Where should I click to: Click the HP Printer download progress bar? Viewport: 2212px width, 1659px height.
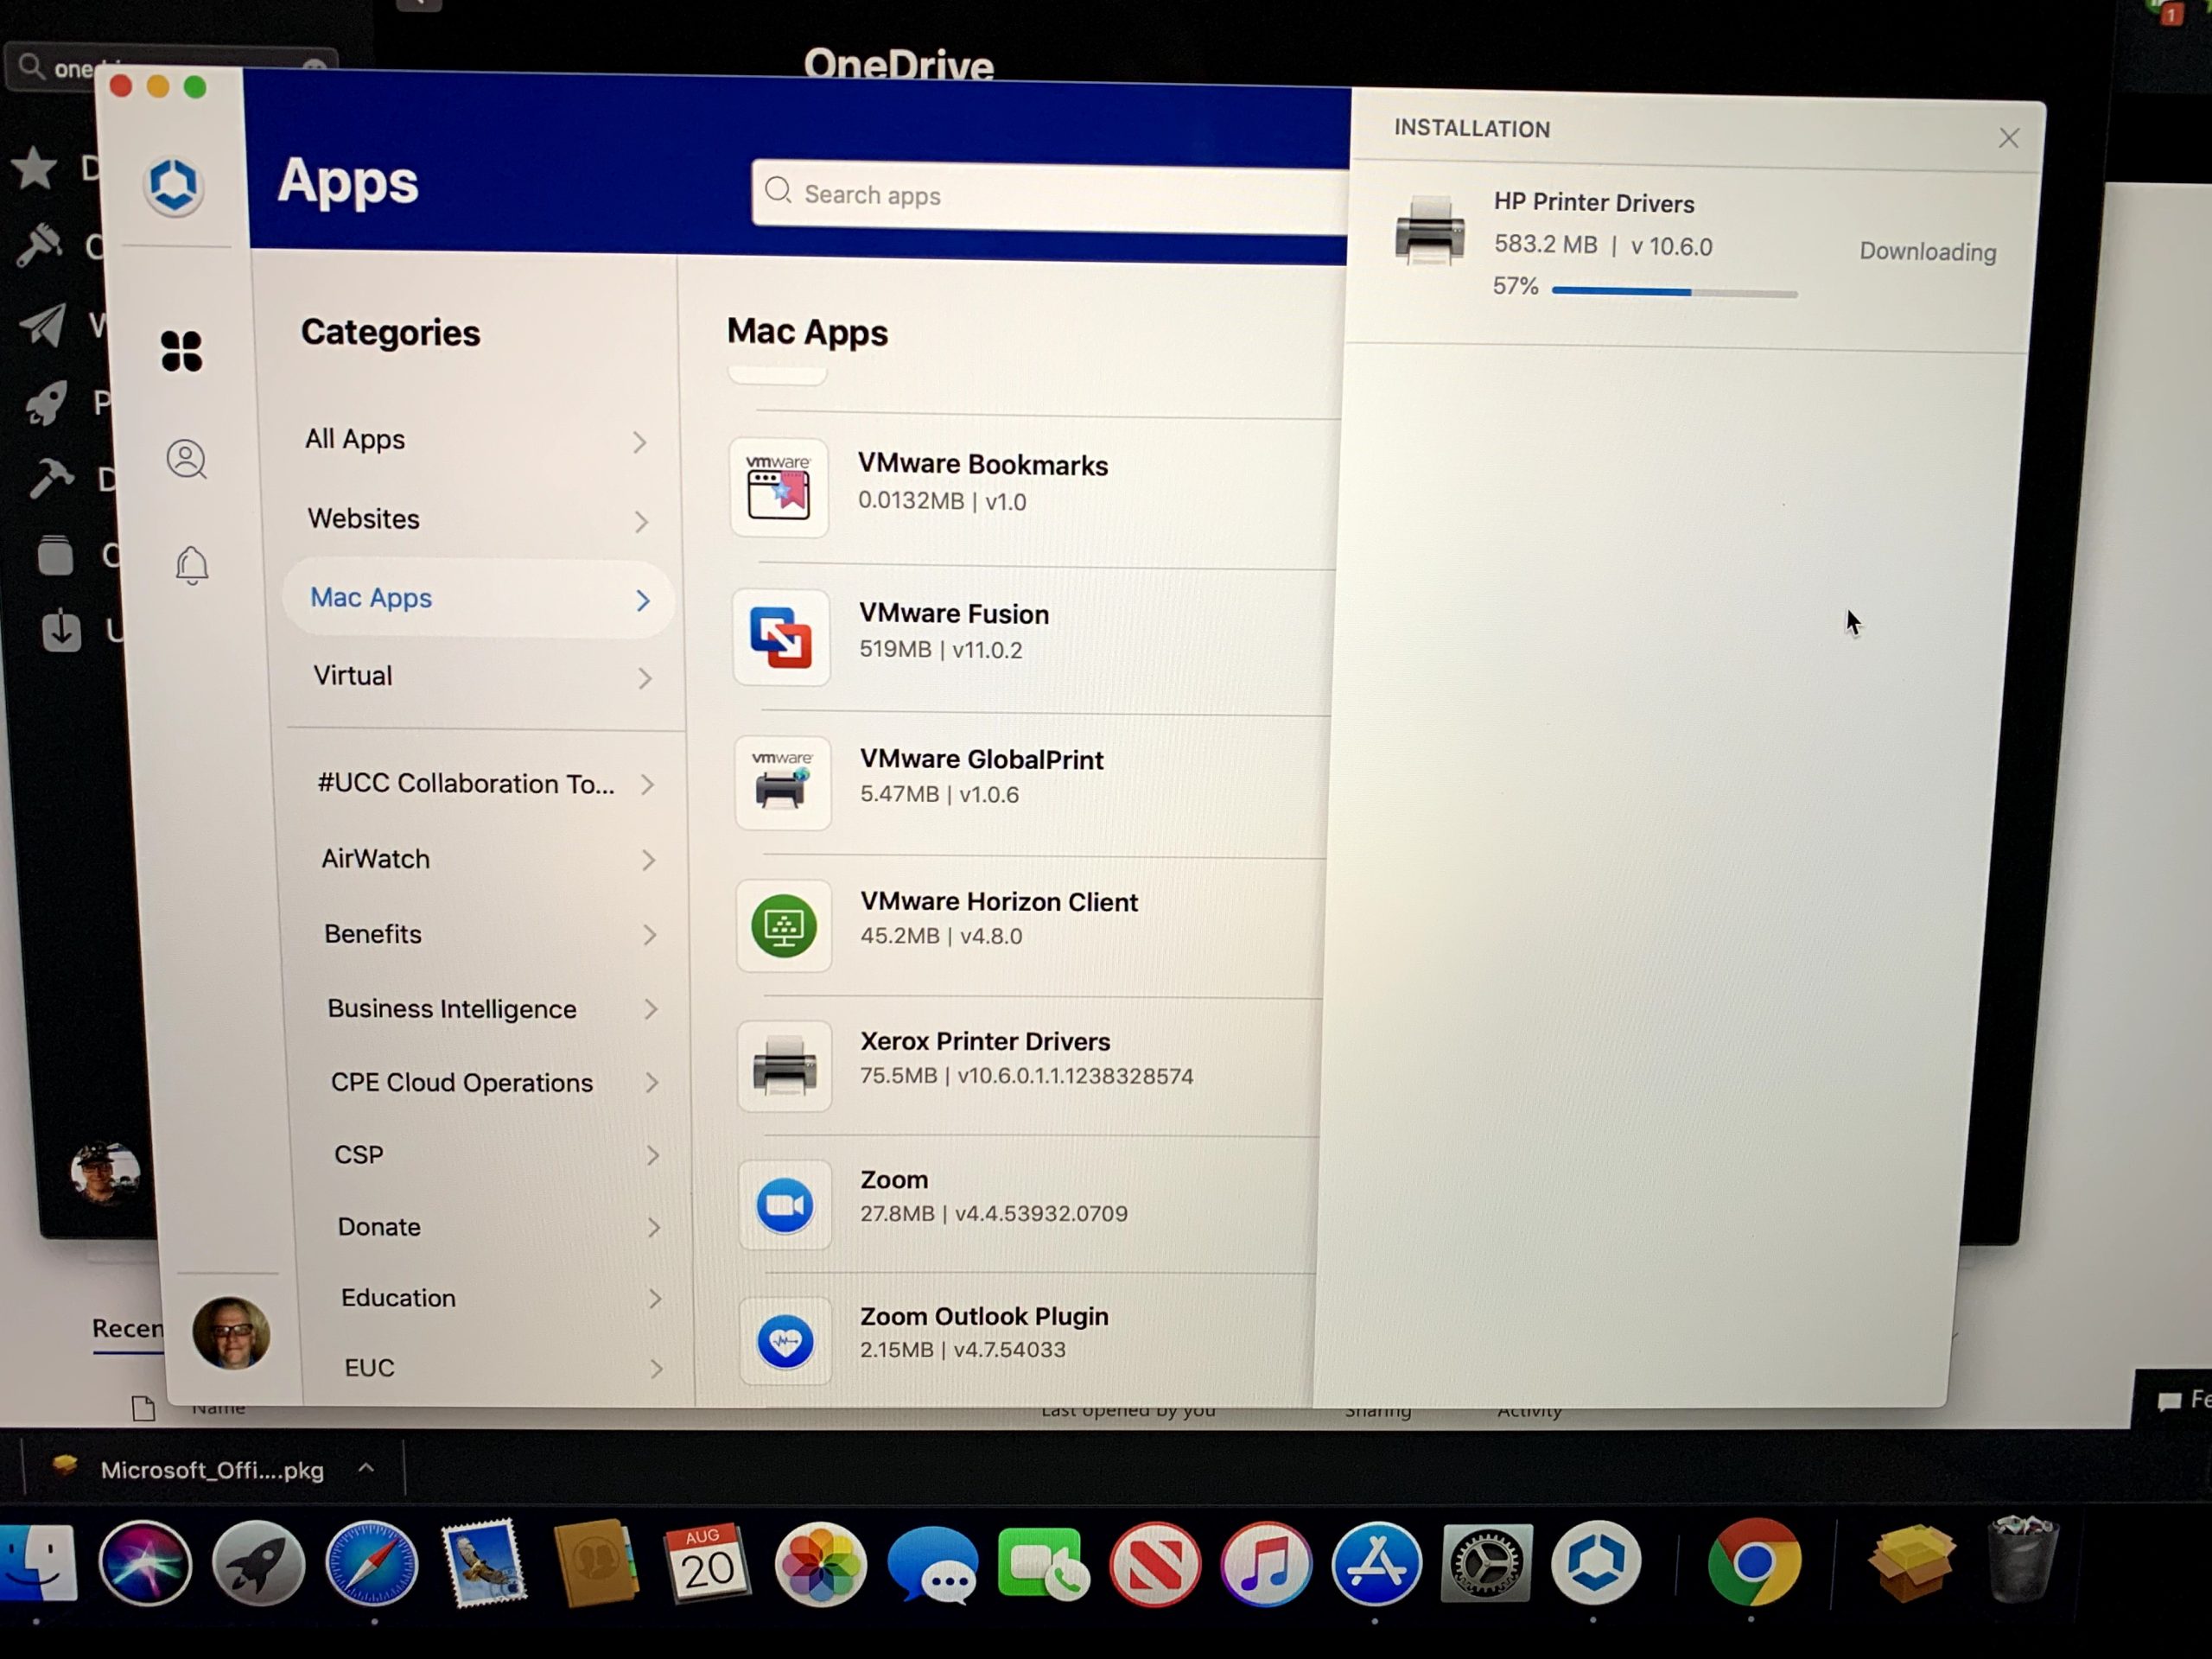point(1674,293)
